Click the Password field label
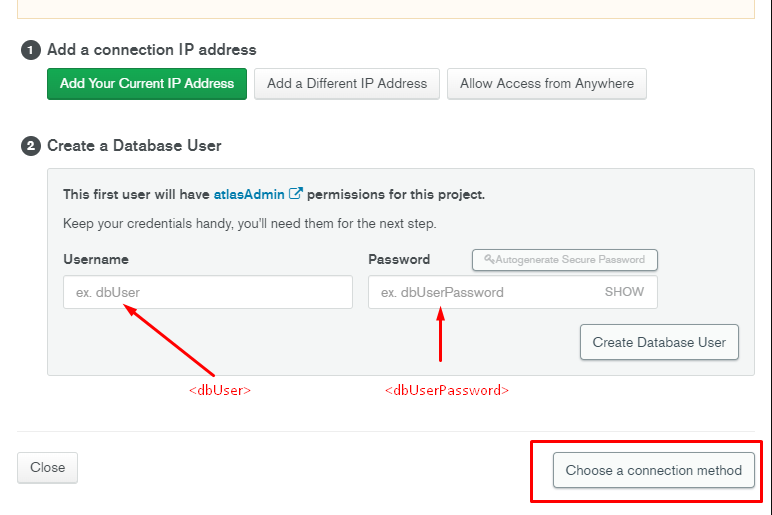772x515 pixels. point(399,259)
